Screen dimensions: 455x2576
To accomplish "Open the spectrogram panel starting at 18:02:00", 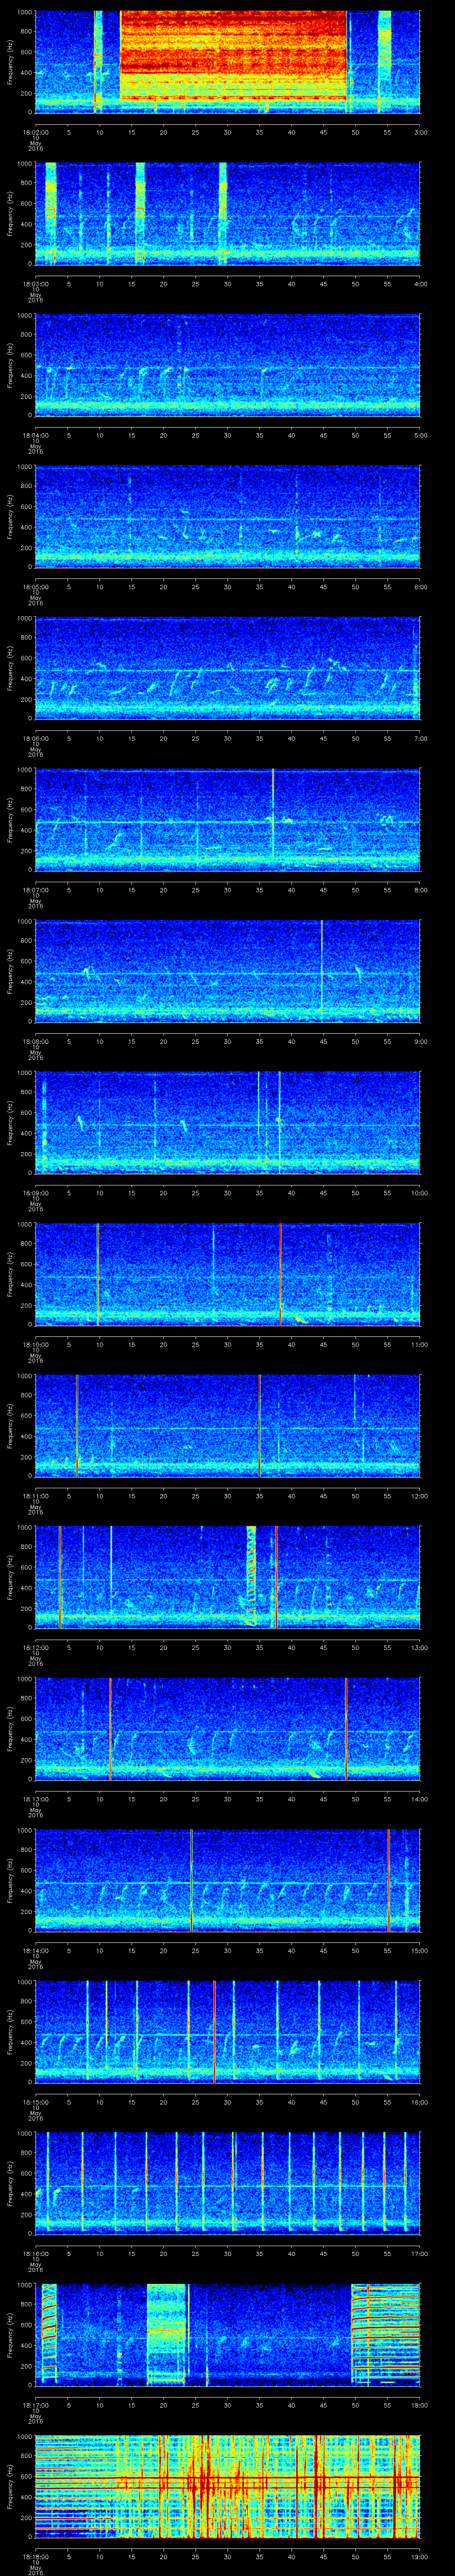I will (228, 62).
